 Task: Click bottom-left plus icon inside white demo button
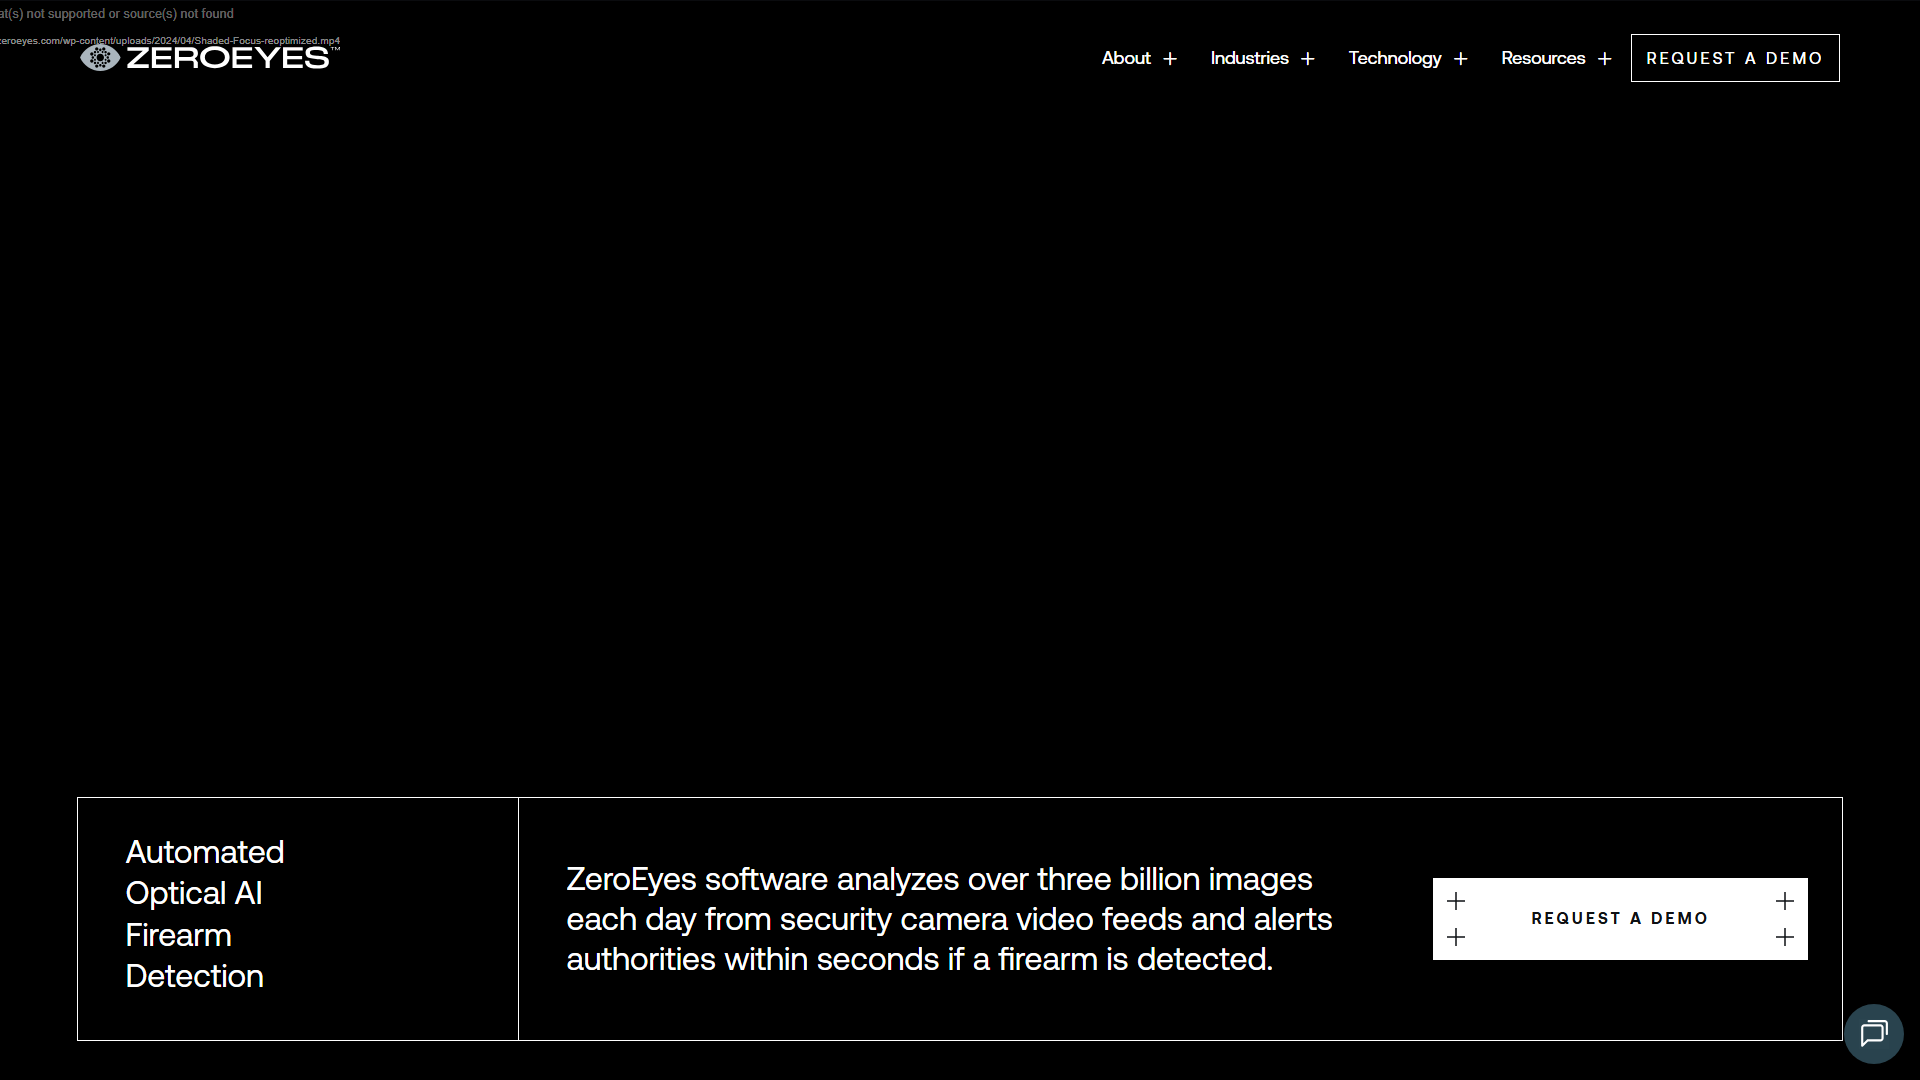pyautogui.click(x=1456, y=937)
